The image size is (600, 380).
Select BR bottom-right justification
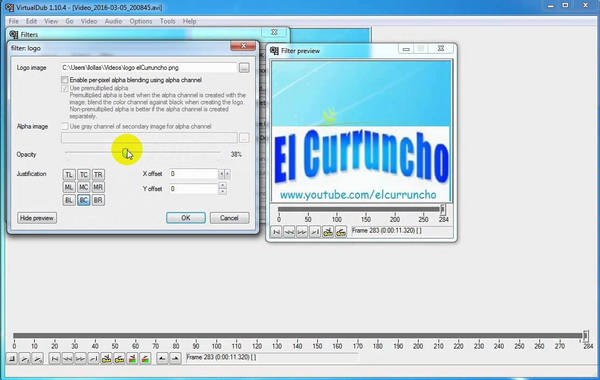tap(98, 200)
